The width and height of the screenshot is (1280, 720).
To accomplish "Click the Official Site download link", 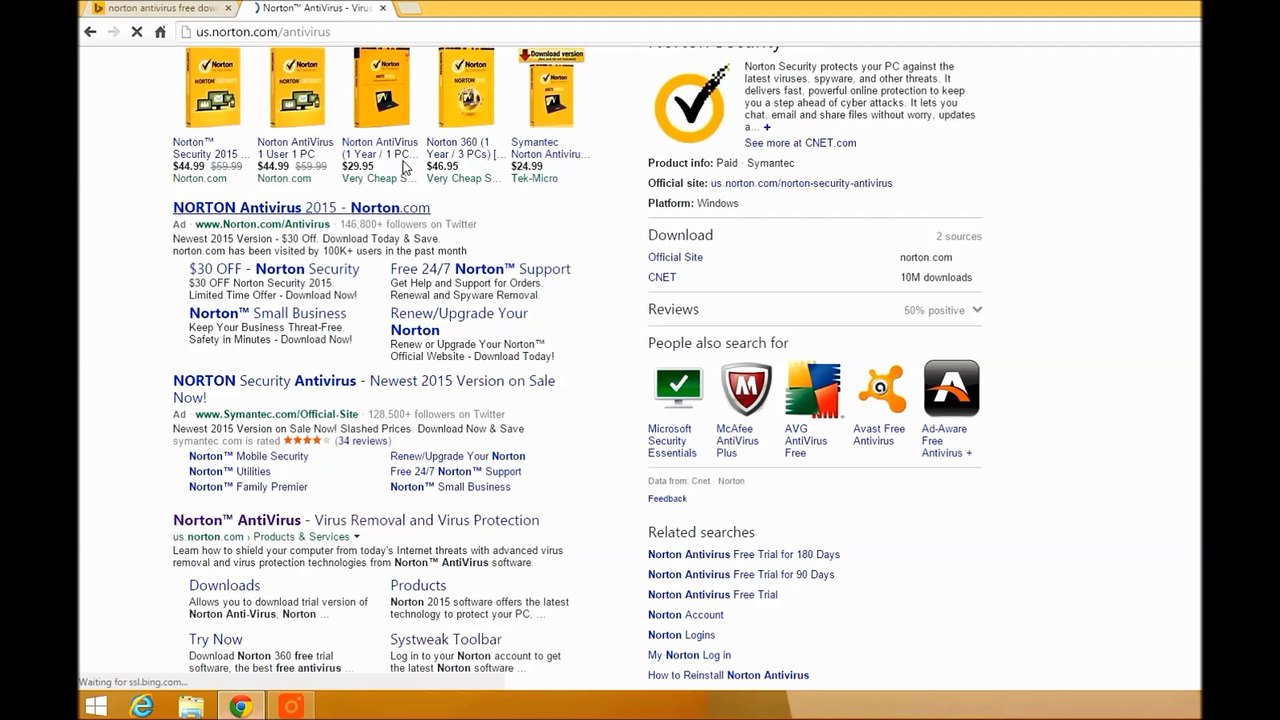I will [675, 257].
